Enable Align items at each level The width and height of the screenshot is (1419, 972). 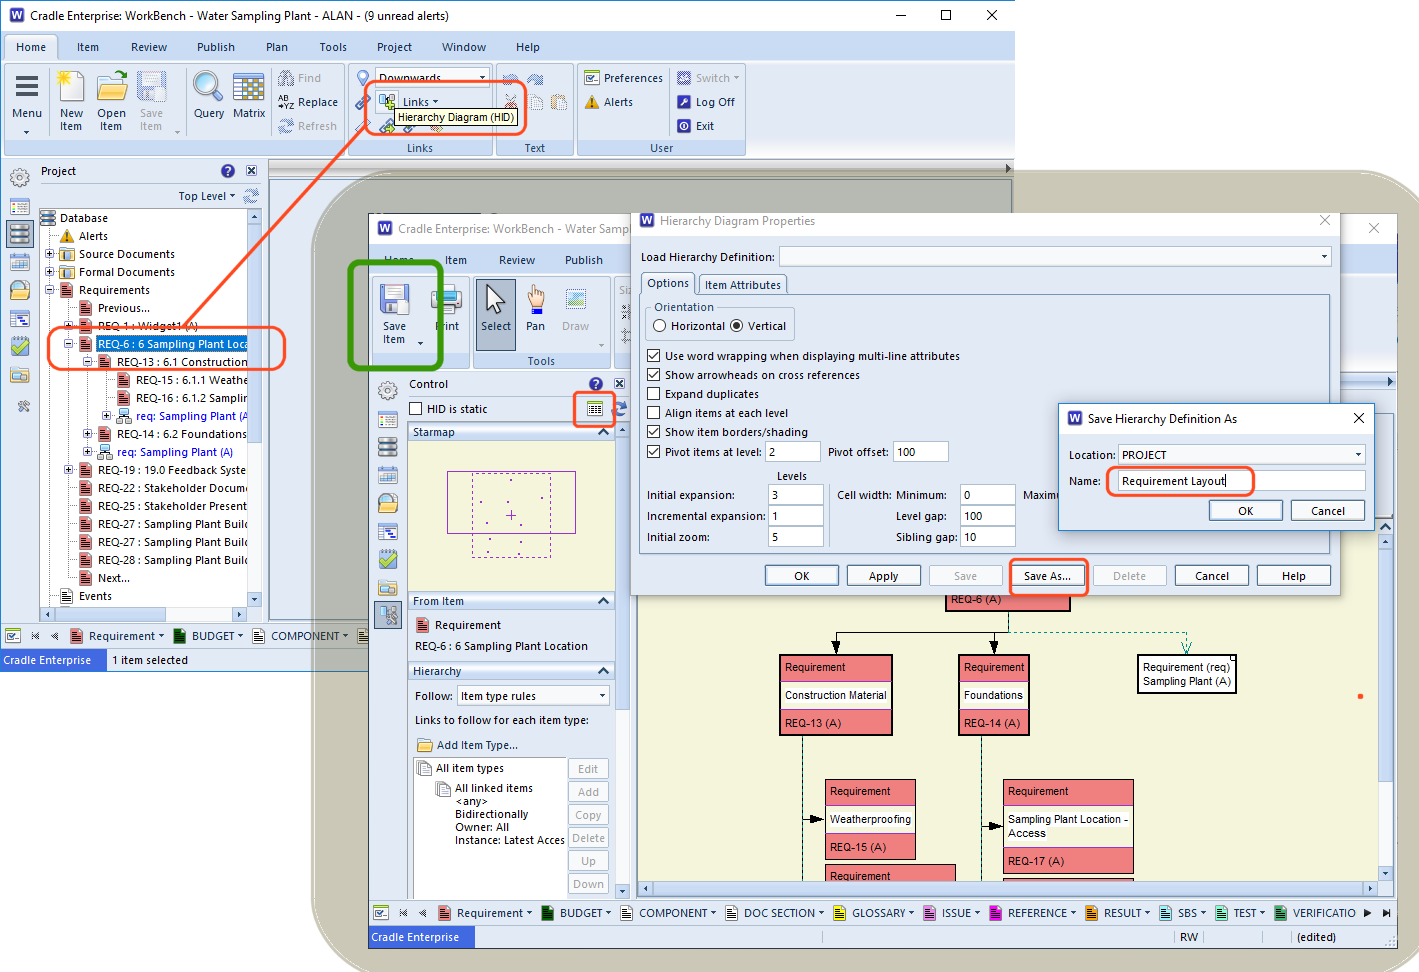[x=654, y=413]
